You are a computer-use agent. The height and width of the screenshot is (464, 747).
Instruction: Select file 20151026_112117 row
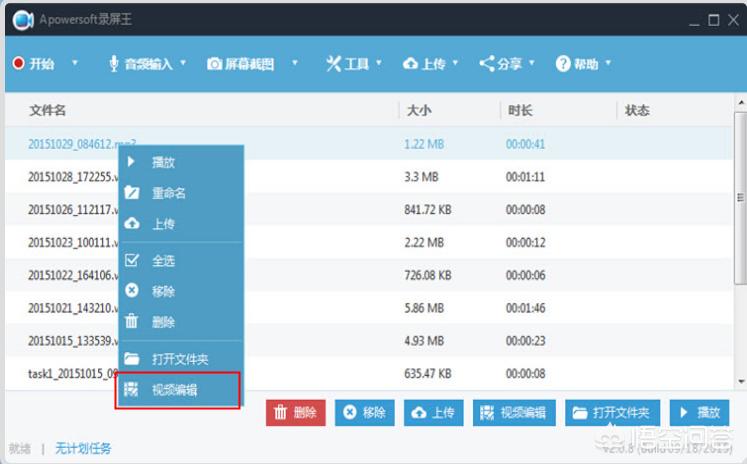coord(369,210)
